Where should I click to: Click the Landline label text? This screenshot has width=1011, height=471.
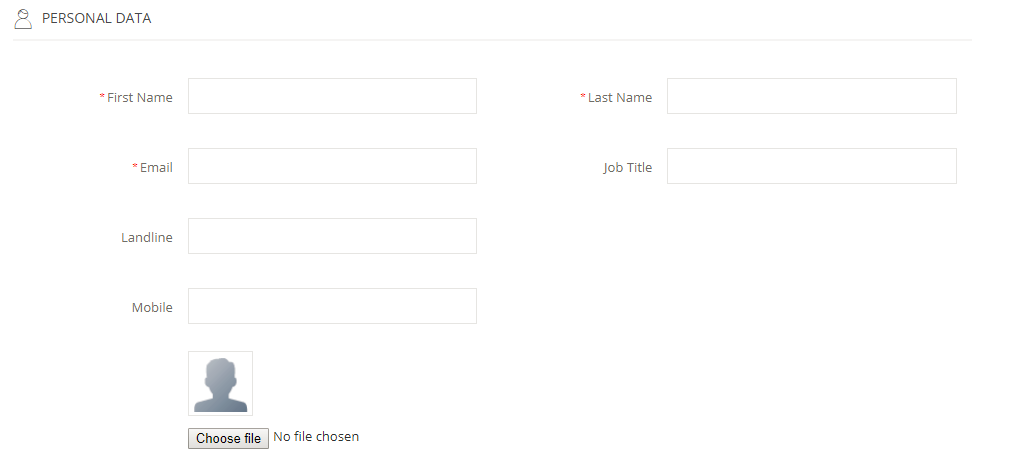pyautogui.click(x=147, y=237)
